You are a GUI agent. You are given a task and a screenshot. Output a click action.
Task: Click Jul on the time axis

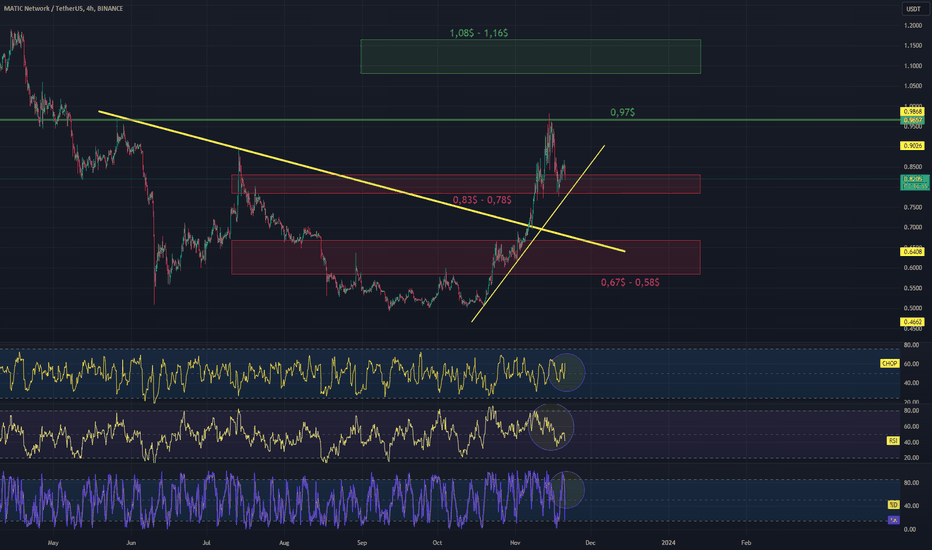coord(206,543)
